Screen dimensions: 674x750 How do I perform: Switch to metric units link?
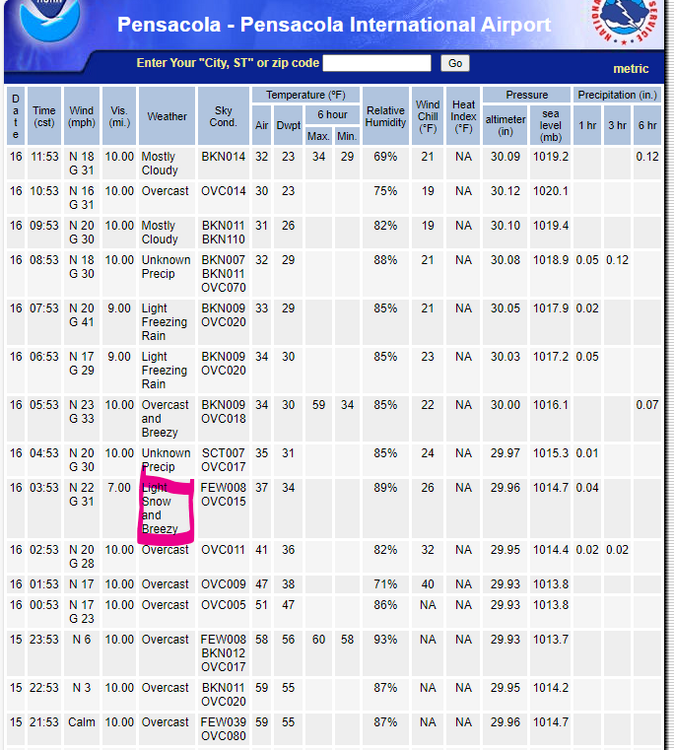pyautogui.click(x=630, y=69)
